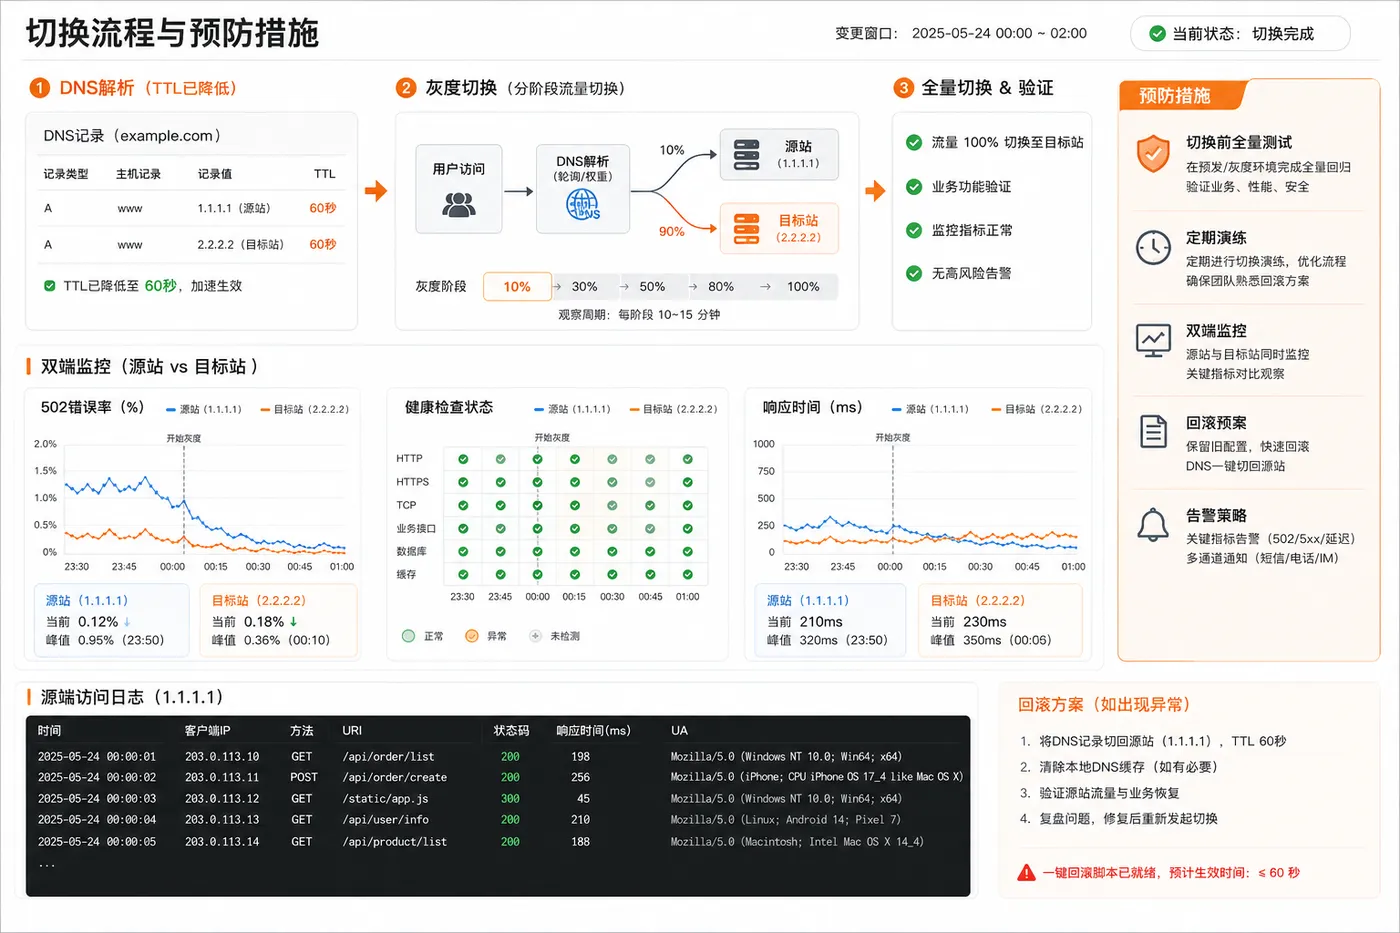This screenshot has height=933, width=1400.
Task: Open 源站 card with 峰值 0.95%
Action: 111,620
